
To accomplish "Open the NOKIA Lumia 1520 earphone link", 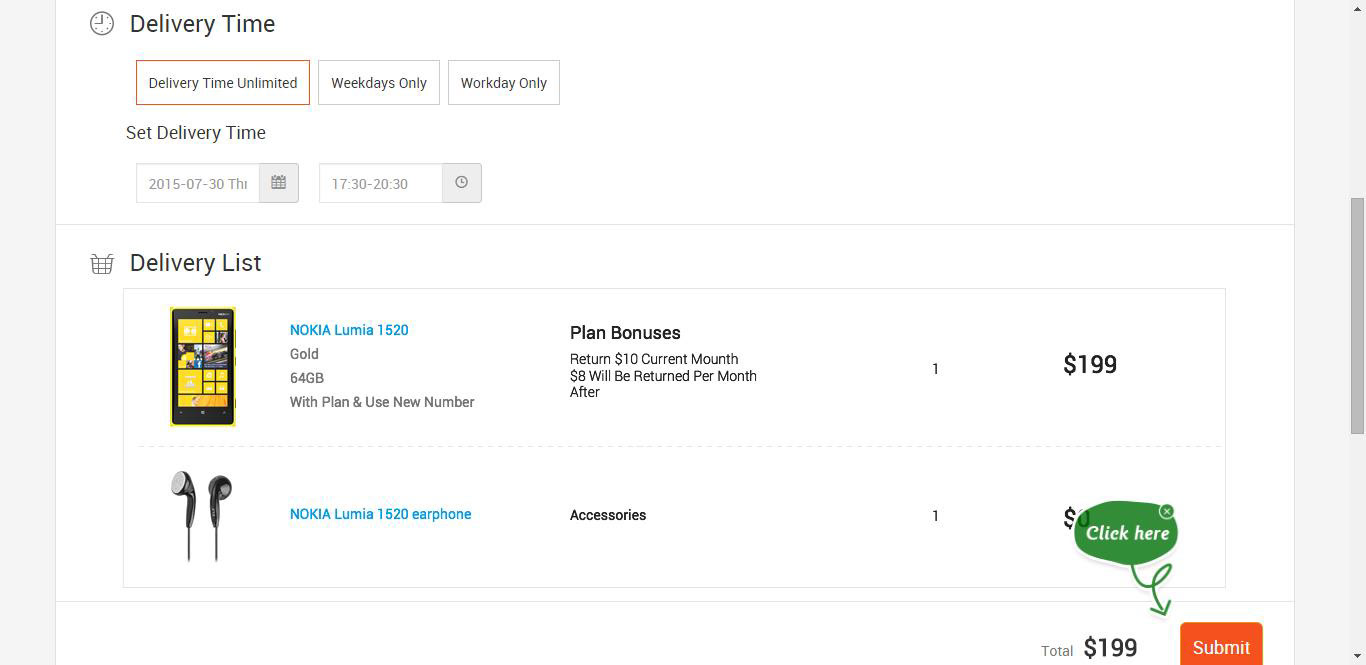I will [x=381, y=514].
